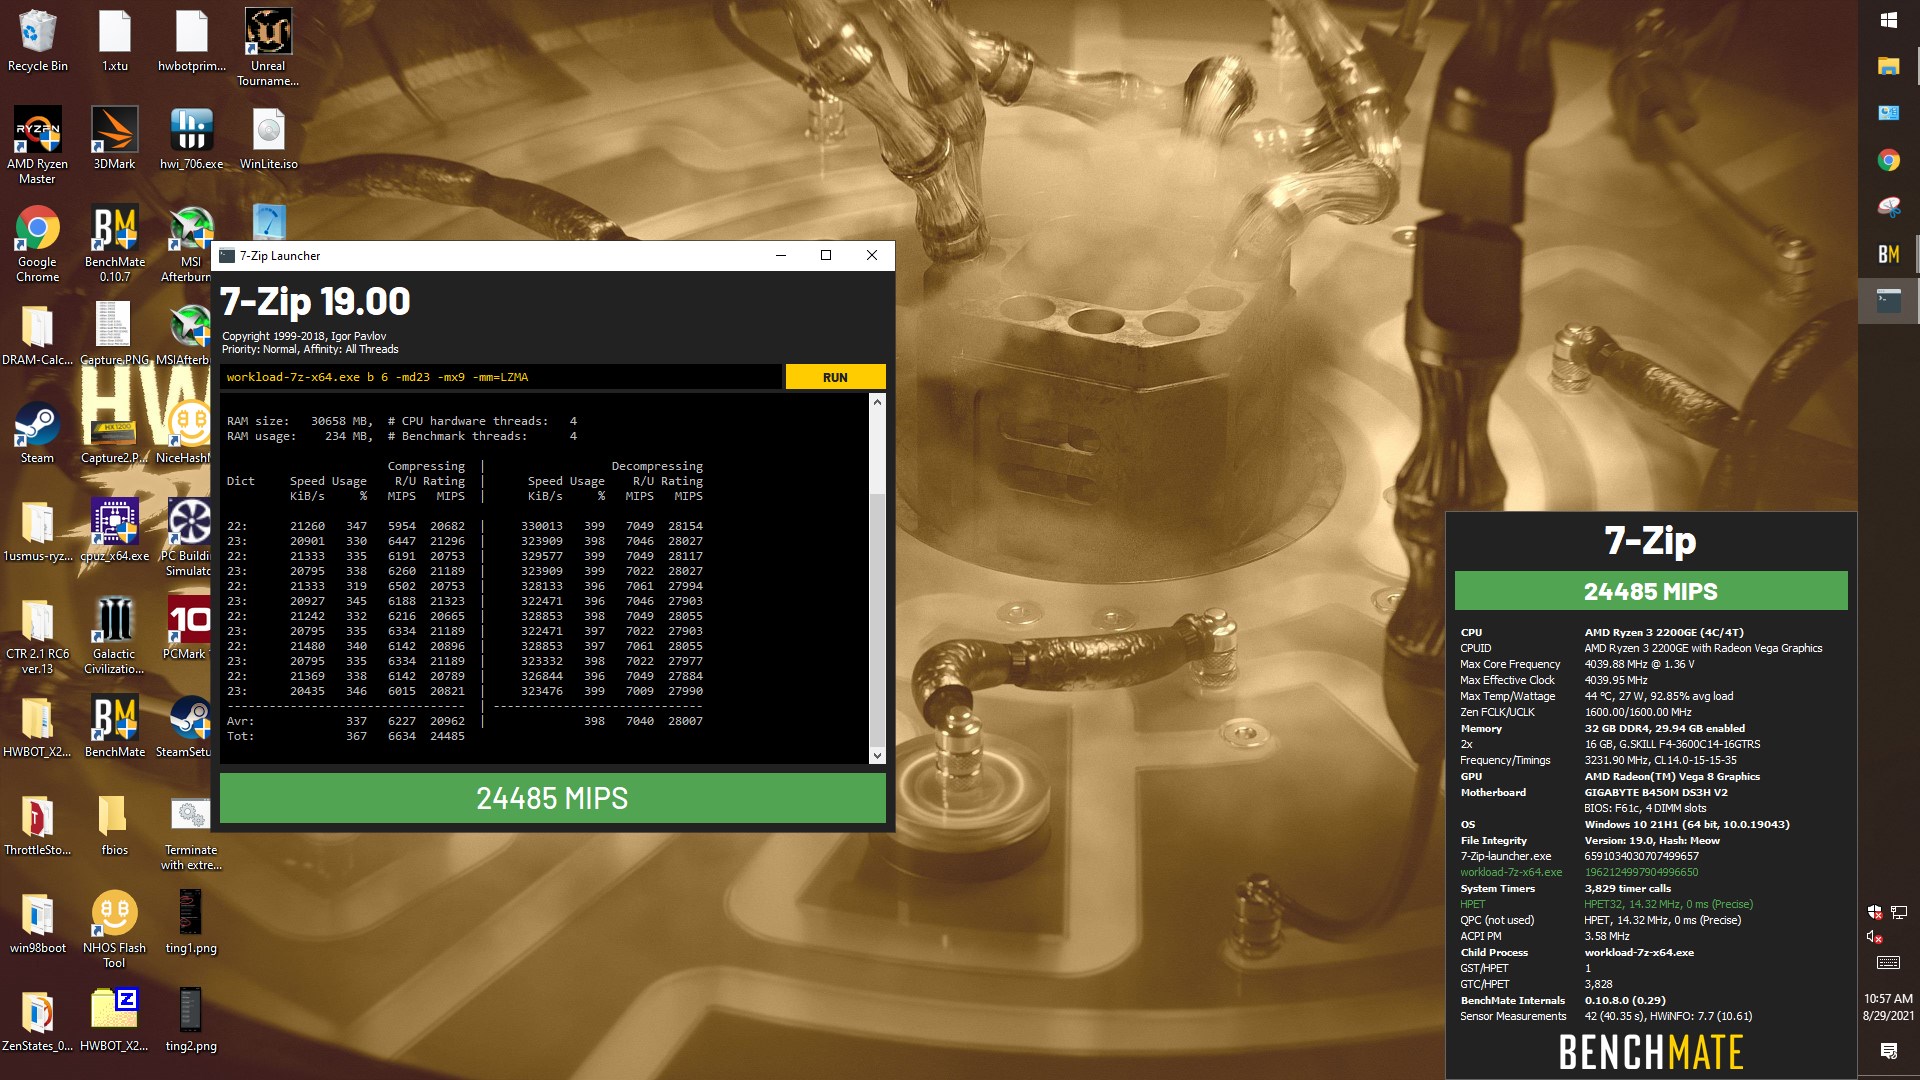The width and height of the screenshot is (1920, 1080).
Task: Open Chrome from the taskbar
Action: pos(1888,160)
